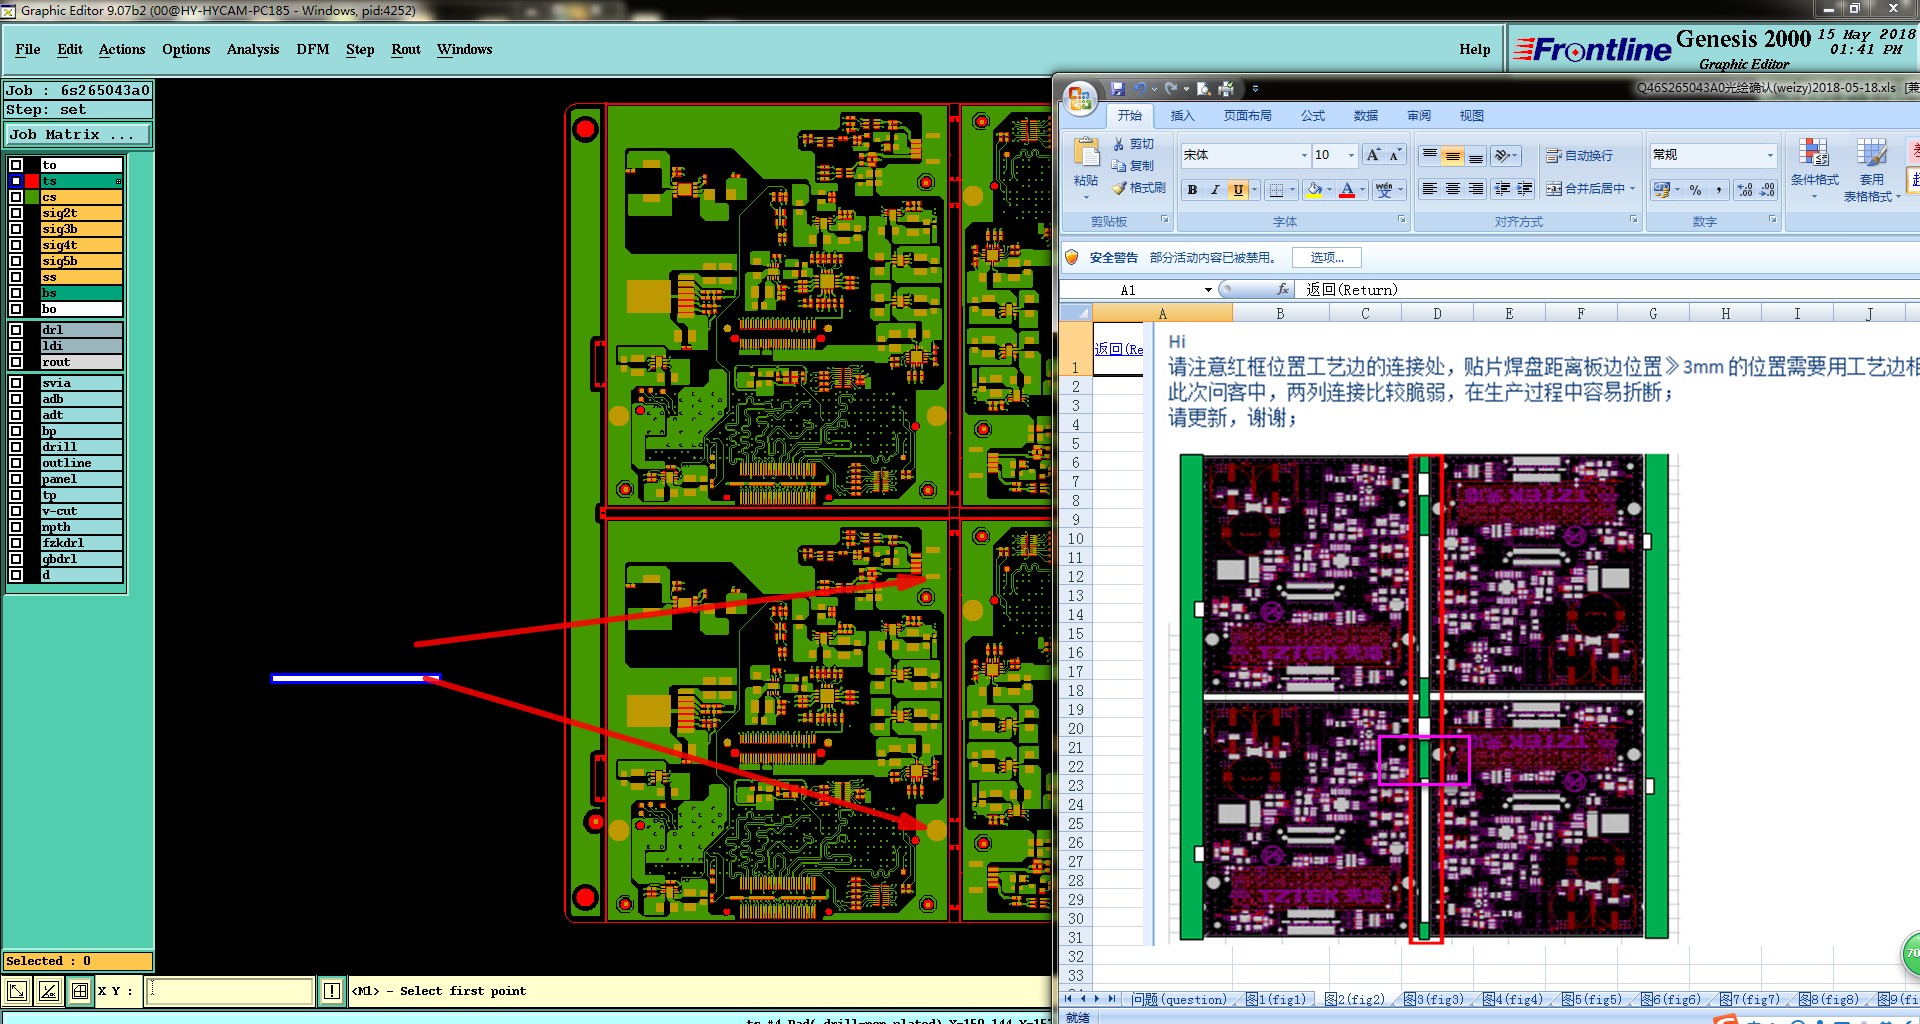Click the cell borders icon
This screenshot has width=1920, height=1024.
pyautogui.click(x=1276, y=190)
